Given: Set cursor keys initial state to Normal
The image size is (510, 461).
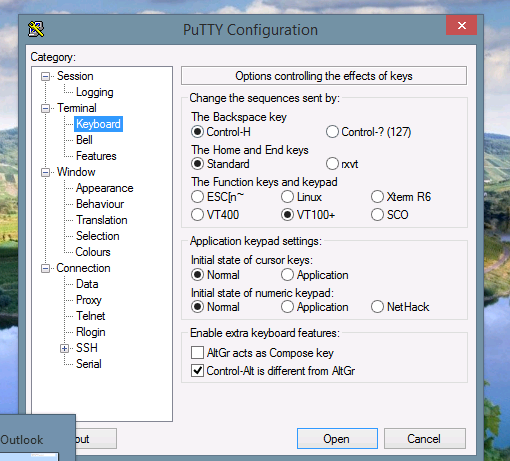Looking at the screenshot, I should coord(197,275).
